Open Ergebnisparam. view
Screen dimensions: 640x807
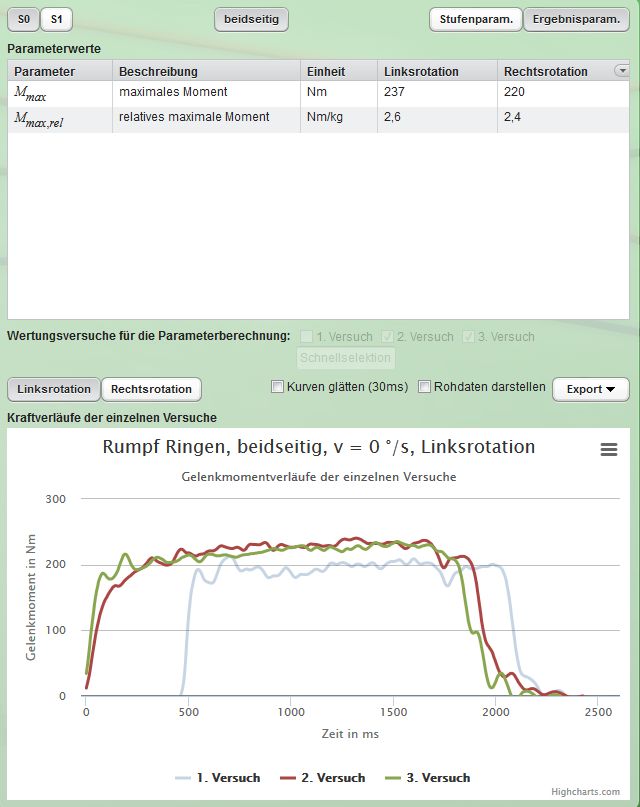575,19
